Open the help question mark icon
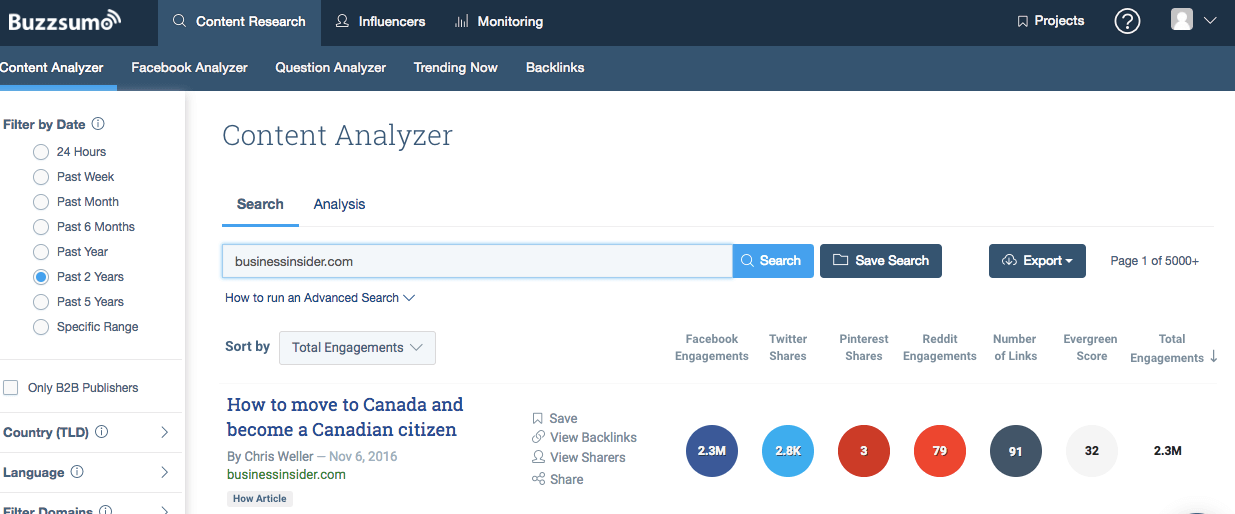Viewport: 1235px width, 514px height. click(1127, 21)
